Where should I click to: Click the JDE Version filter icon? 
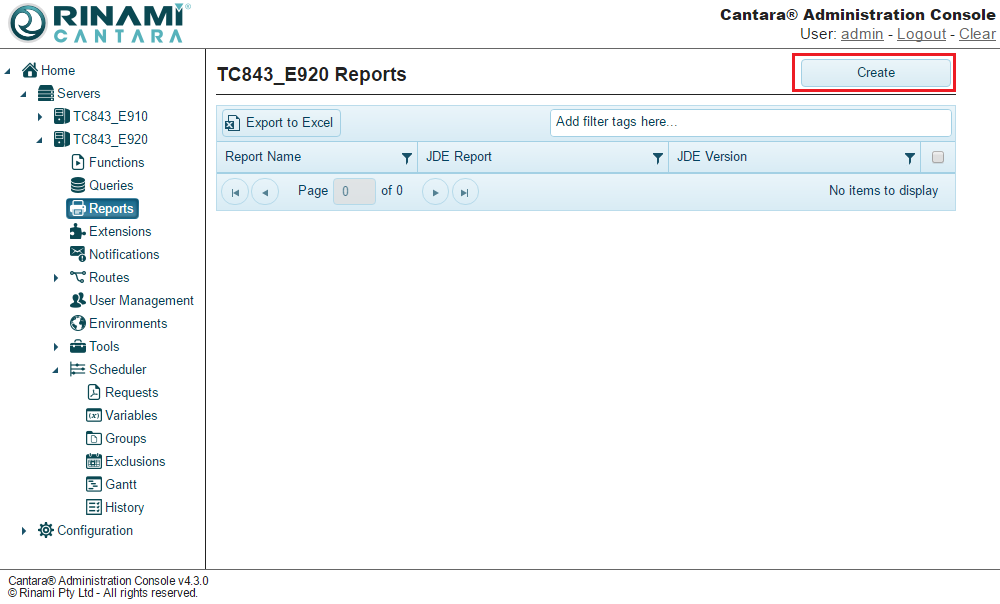click(x=909, y=158)
